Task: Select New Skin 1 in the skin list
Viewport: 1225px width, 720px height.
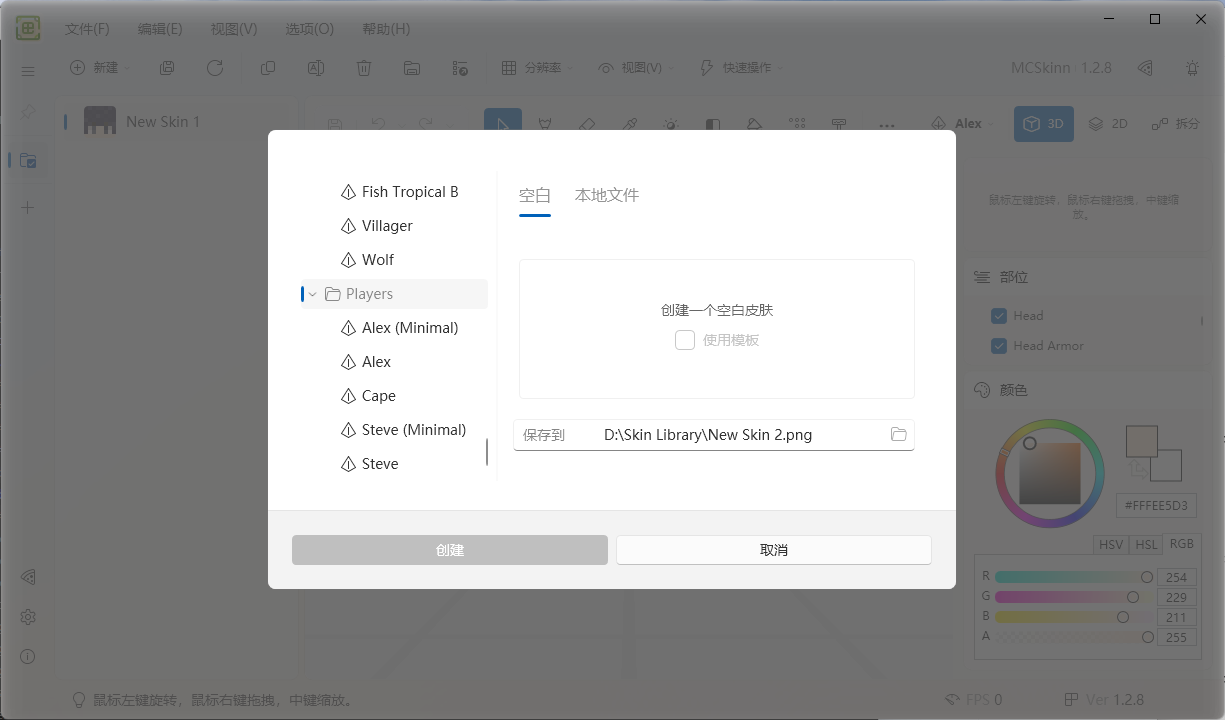Action: 180,121
